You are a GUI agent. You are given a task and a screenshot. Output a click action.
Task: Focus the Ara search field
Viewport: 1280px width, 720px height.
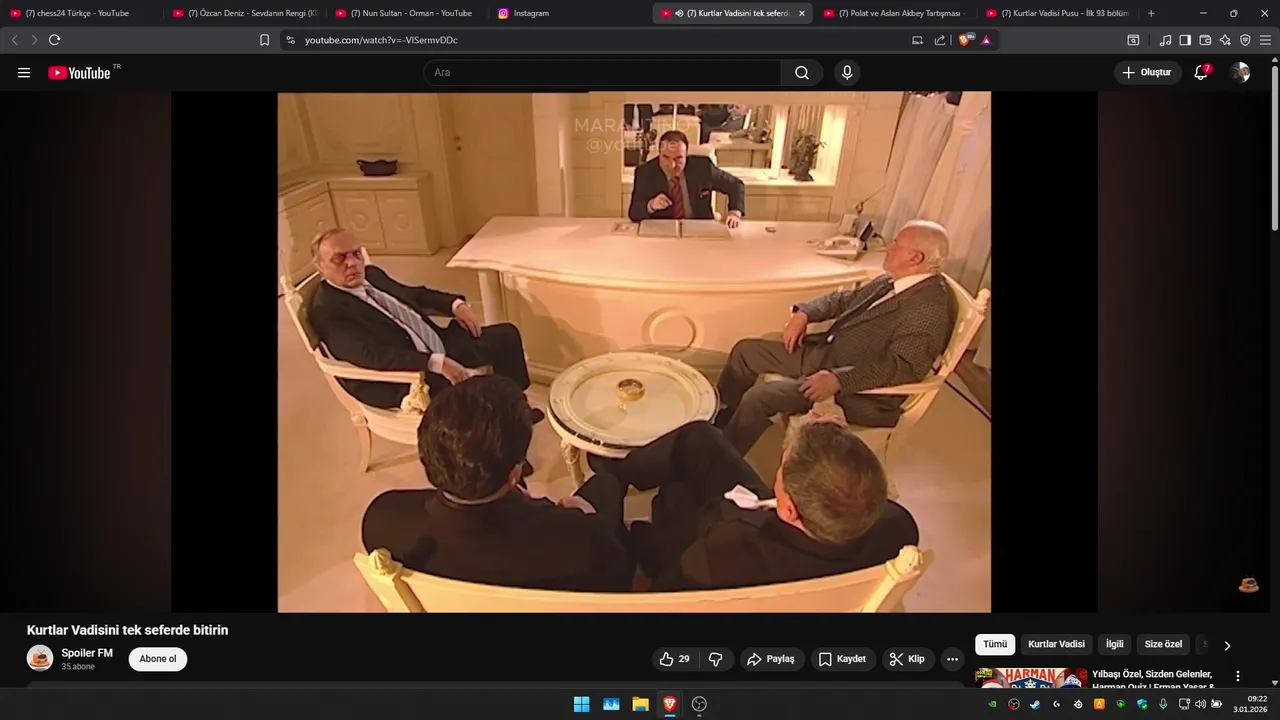point(602,73)
